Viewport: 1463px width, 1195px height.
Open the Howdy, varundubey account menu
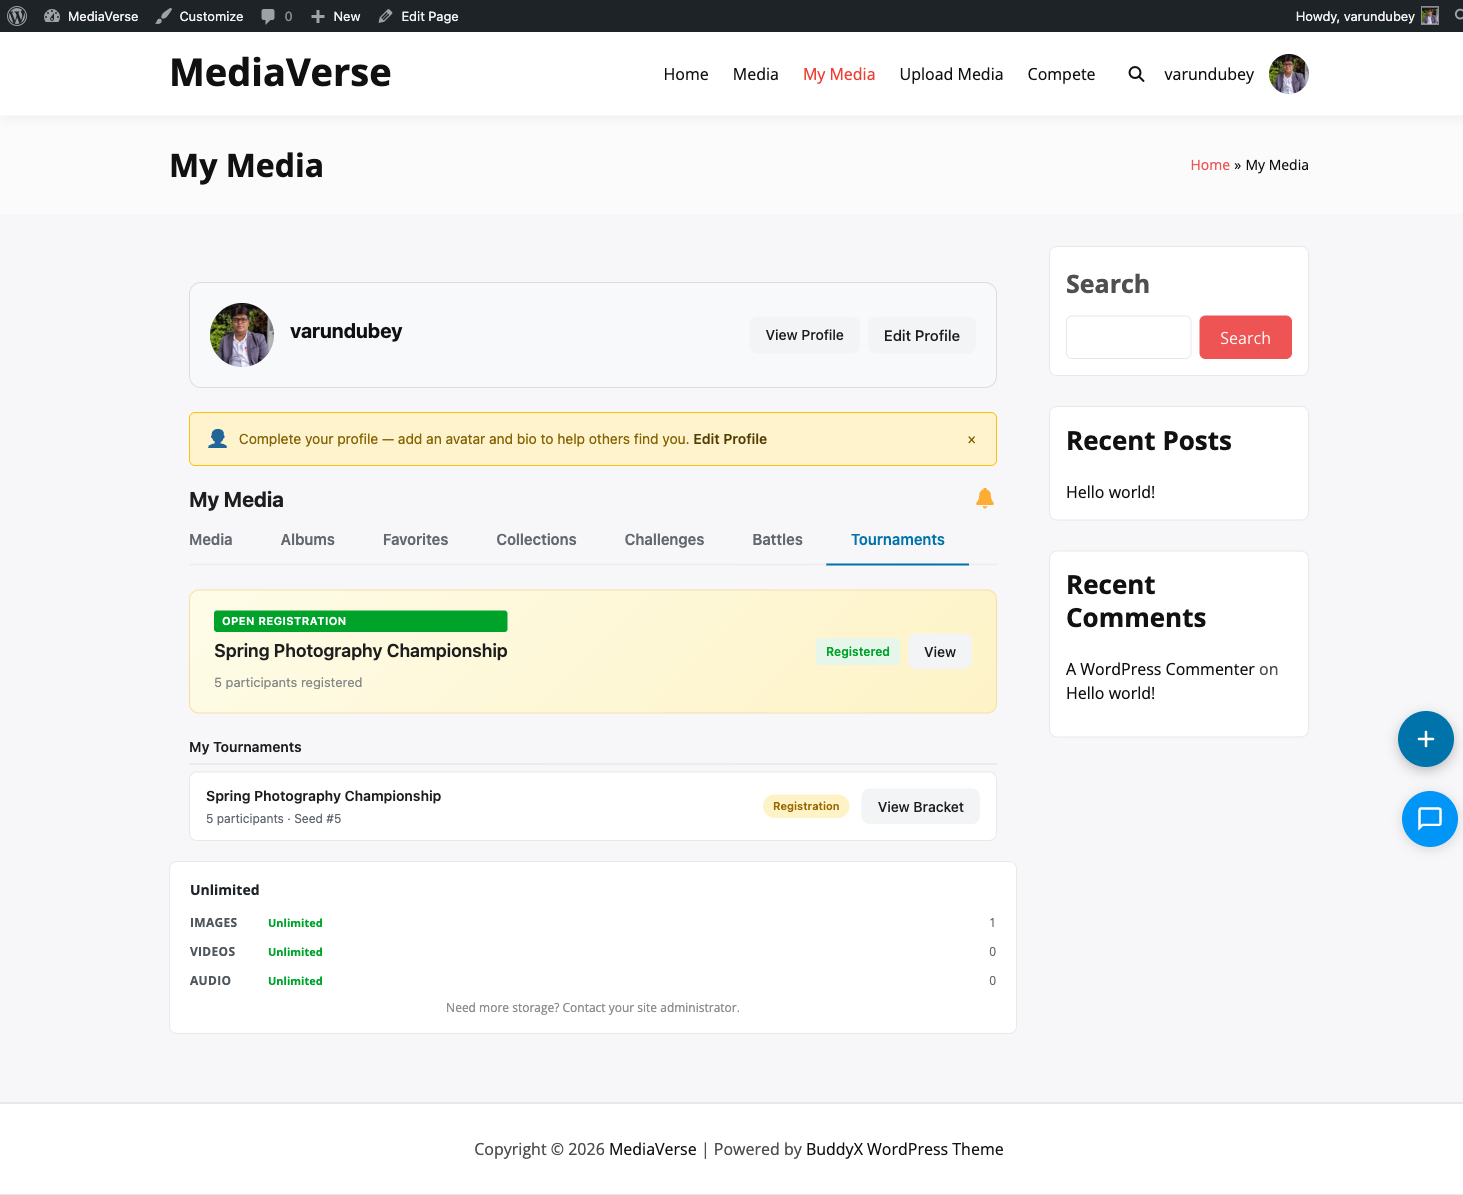1365,16
